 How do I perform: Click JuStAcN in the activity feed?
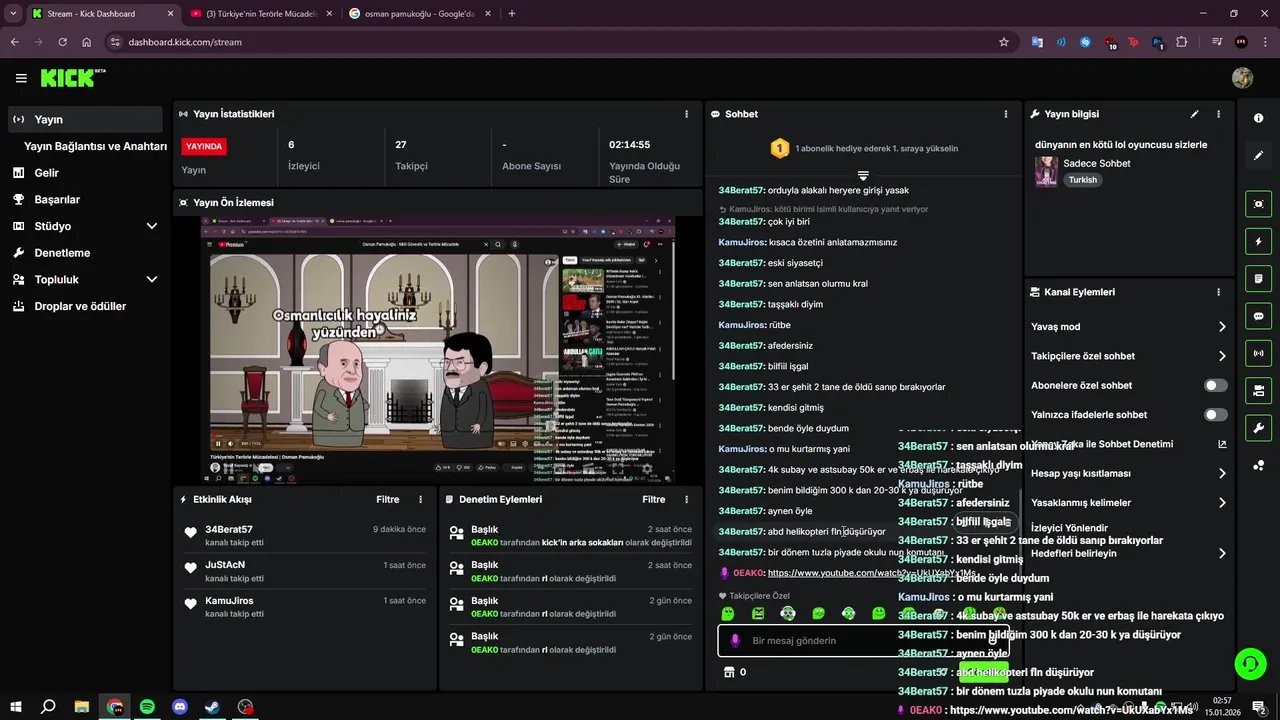225,565
